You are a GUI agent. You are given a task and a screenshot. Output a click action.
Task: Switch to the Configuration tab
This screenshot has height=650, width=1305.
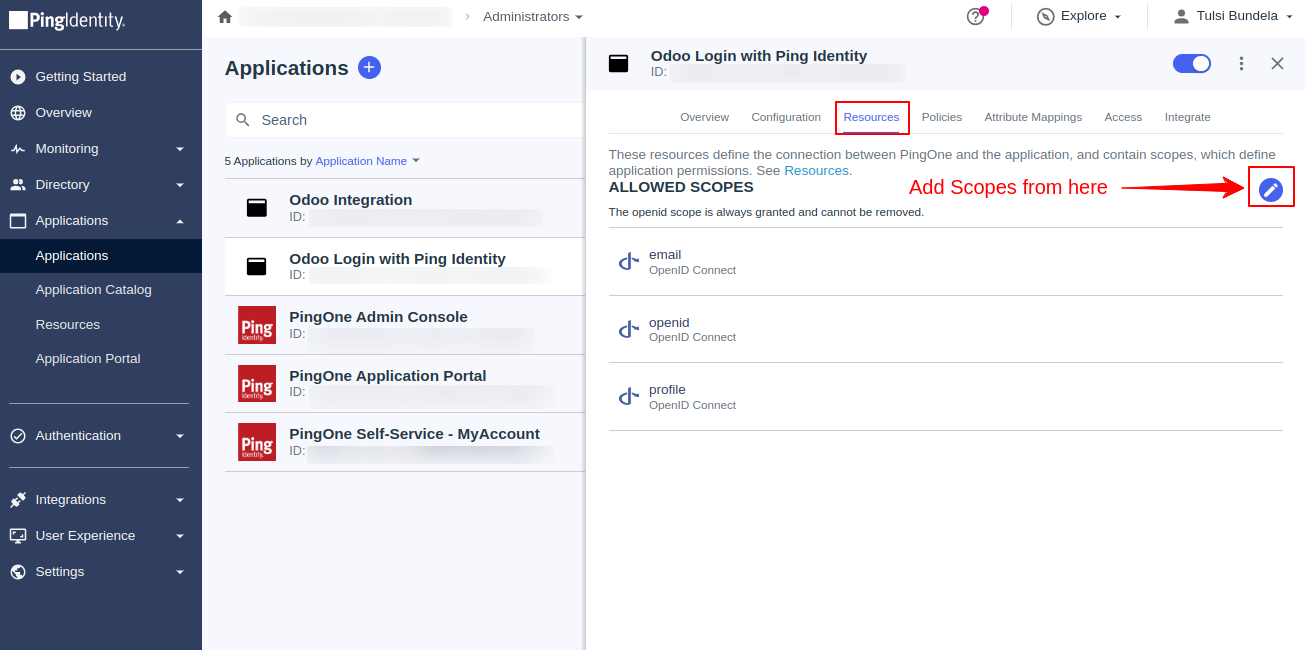pos(786,117)
